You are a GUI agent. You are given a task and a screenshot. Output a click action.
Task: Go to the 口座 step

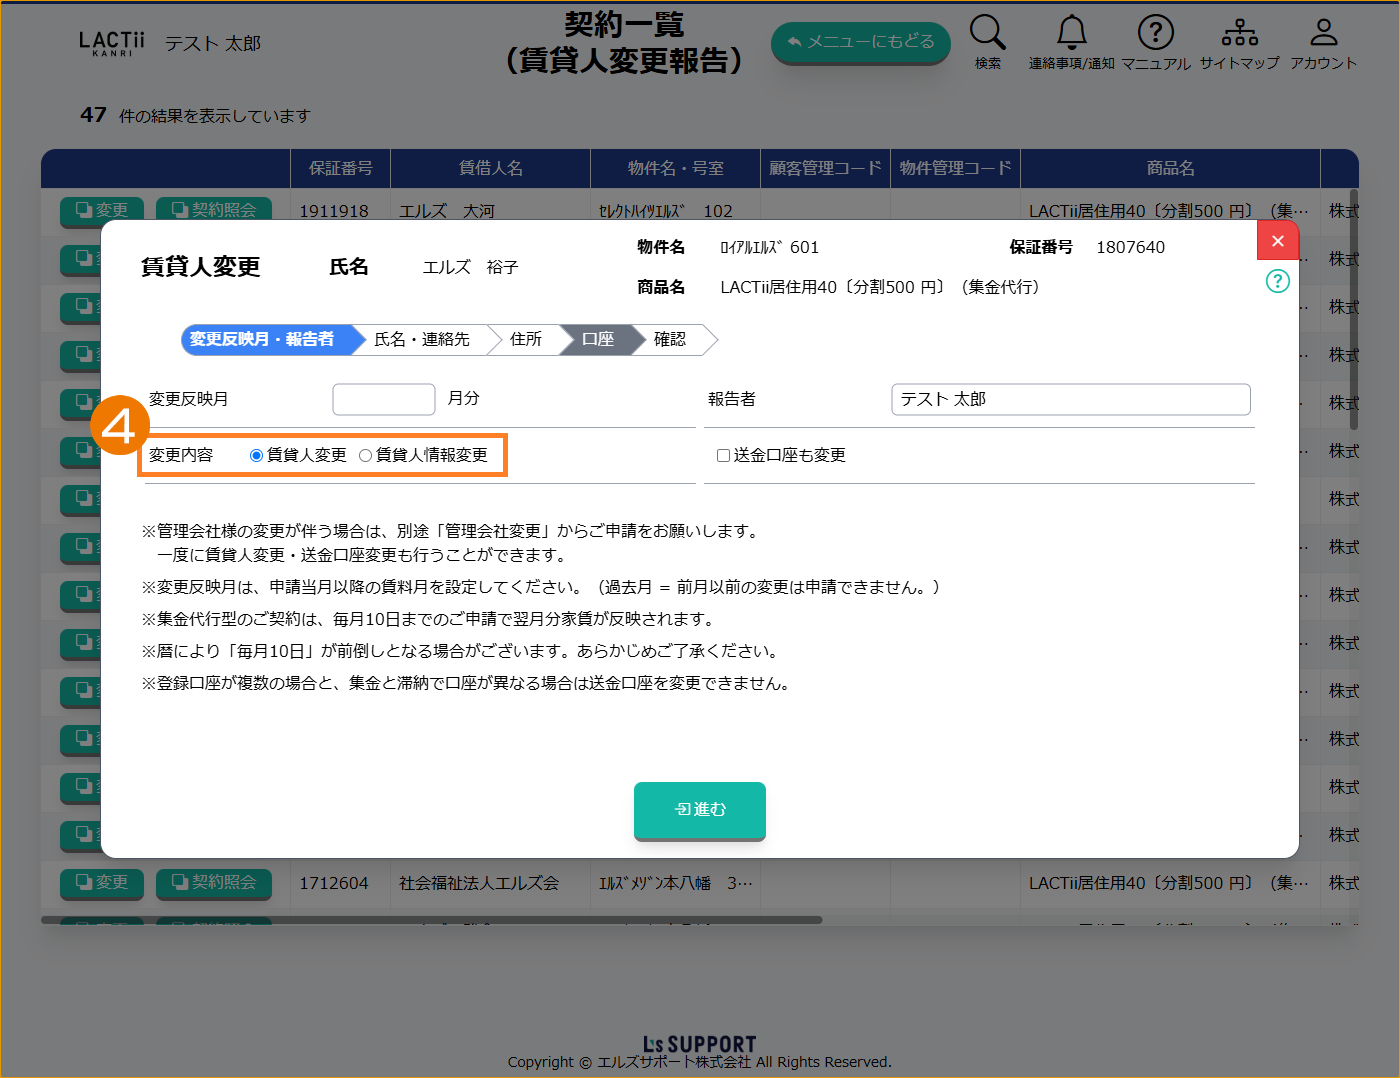tap(597, 340)
